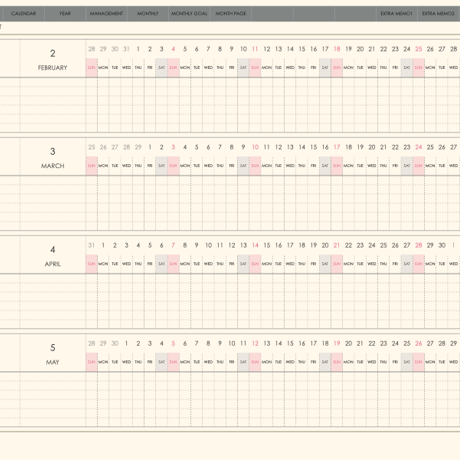This screenshot has width=460, height=460.
Task: Open the CALENDAR tab
Action: [23, 14]
